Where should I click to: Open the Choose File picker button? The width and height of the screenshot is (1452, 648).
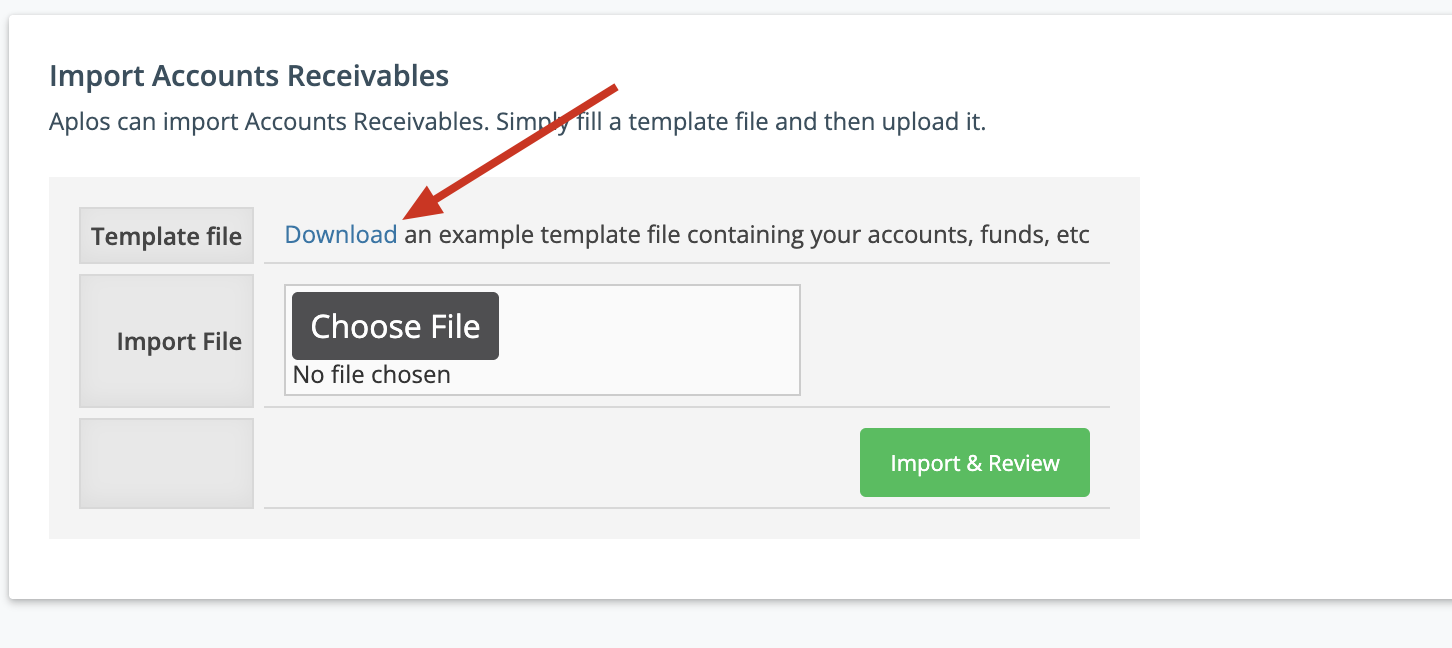point(395,326)
